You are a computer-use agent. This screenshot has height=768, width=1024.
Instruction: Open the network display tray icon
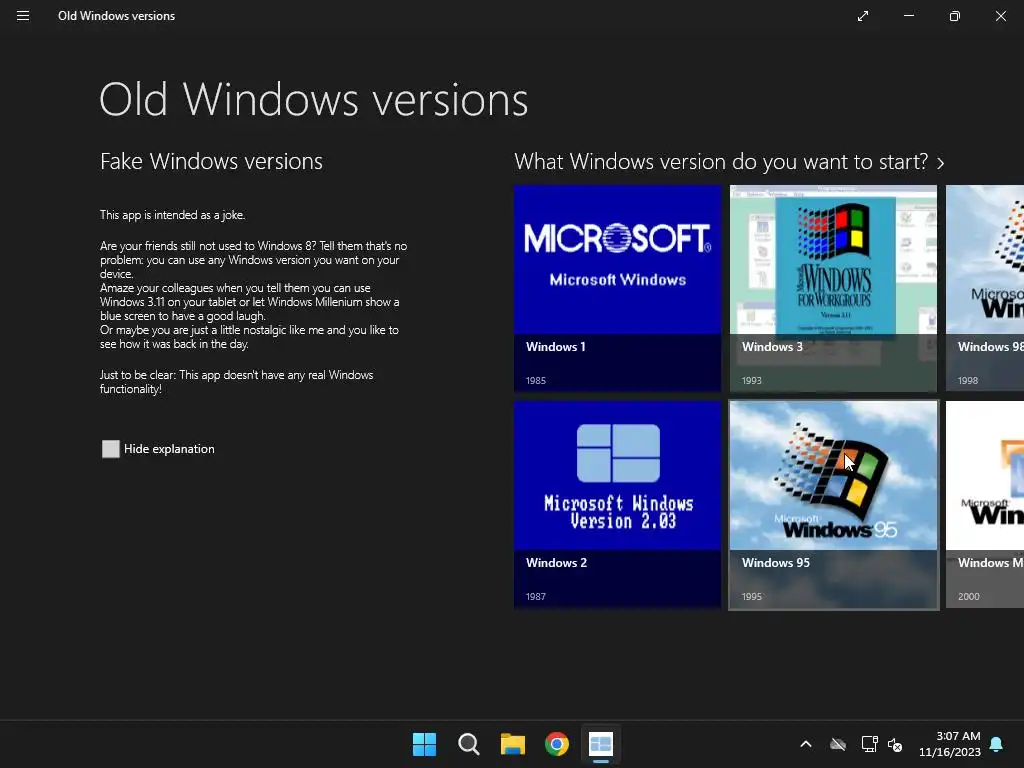click(x=869, y=744)
